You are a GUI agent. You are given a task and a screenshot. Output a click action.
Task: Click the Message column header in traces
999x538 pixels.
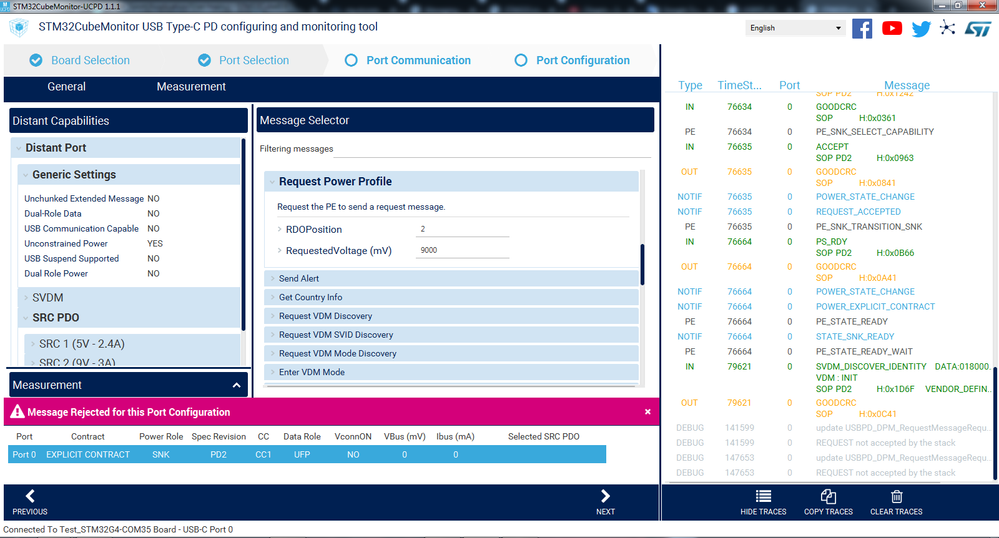tap(907, 85)
